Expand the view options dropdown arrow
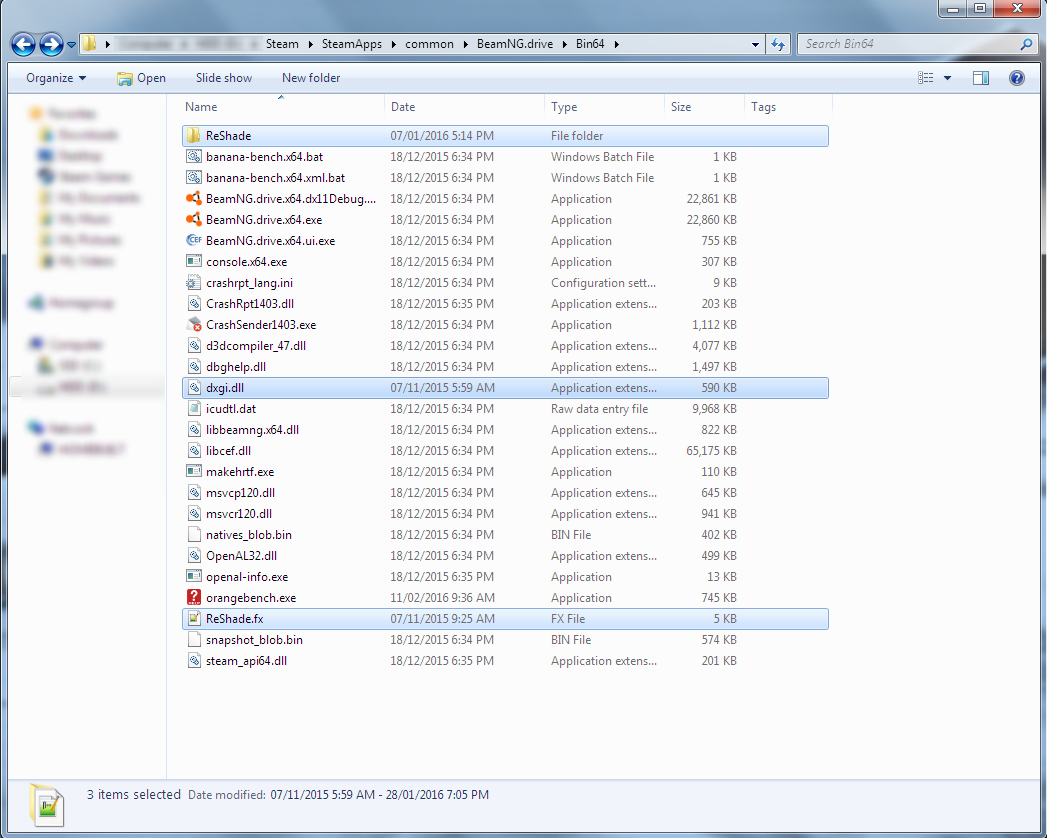Image resolution: width=1047 pixels, height=838 pixels. (947, 78)
